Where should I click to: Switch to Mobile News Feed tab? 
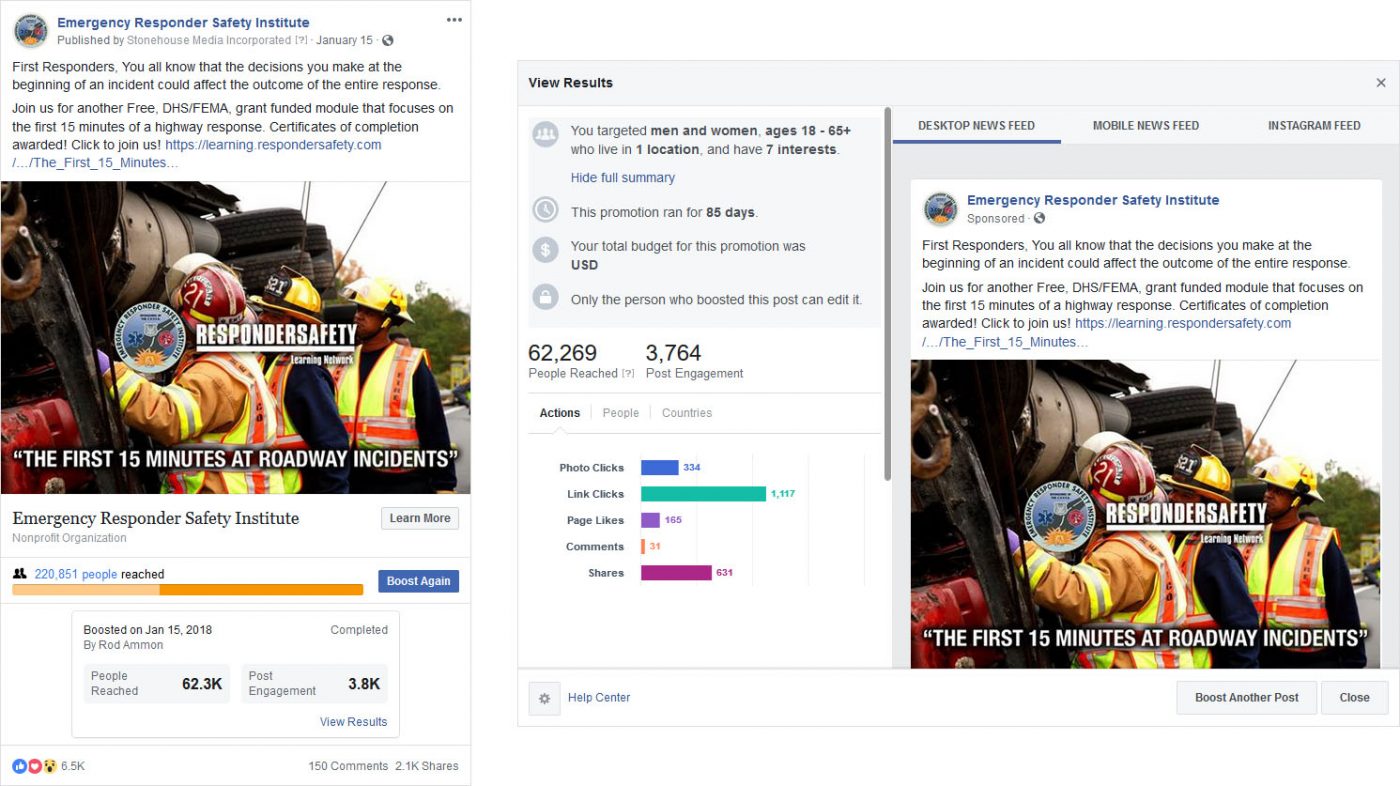coord(1145,126)
